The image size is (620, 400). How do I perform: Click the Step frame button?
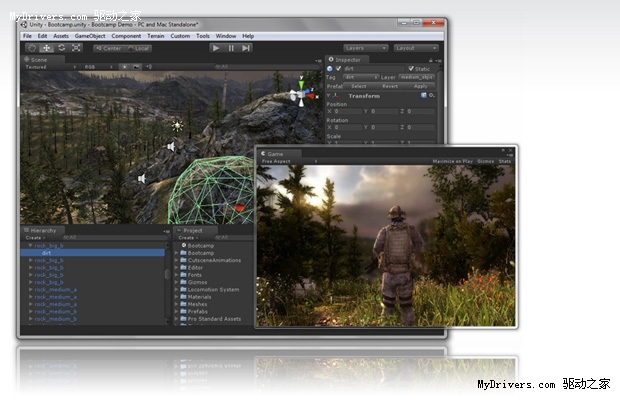[x=246, y=48]
